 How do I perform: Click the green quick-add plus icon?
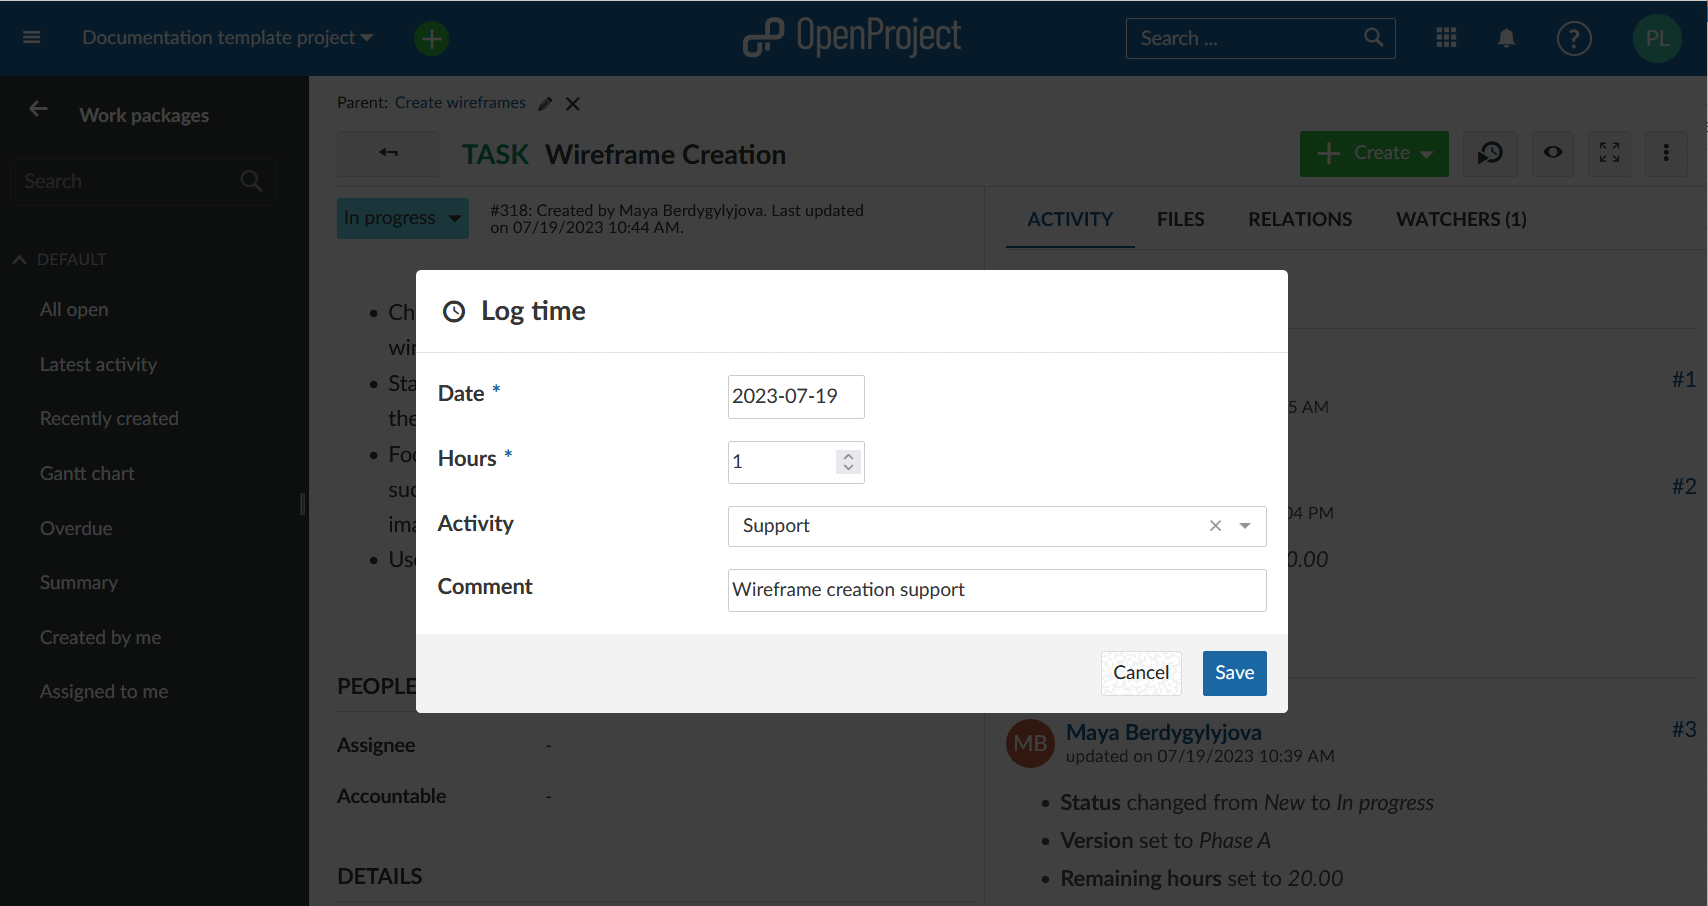[x=430, y=37]
